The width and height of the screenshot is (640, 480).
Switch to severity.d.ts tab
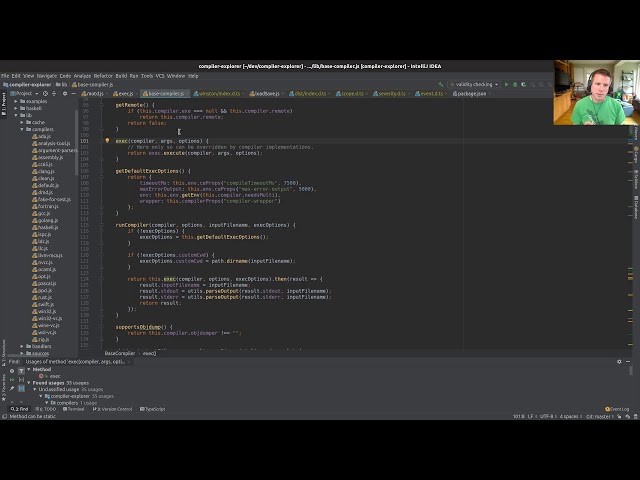[x=392, y=93]
